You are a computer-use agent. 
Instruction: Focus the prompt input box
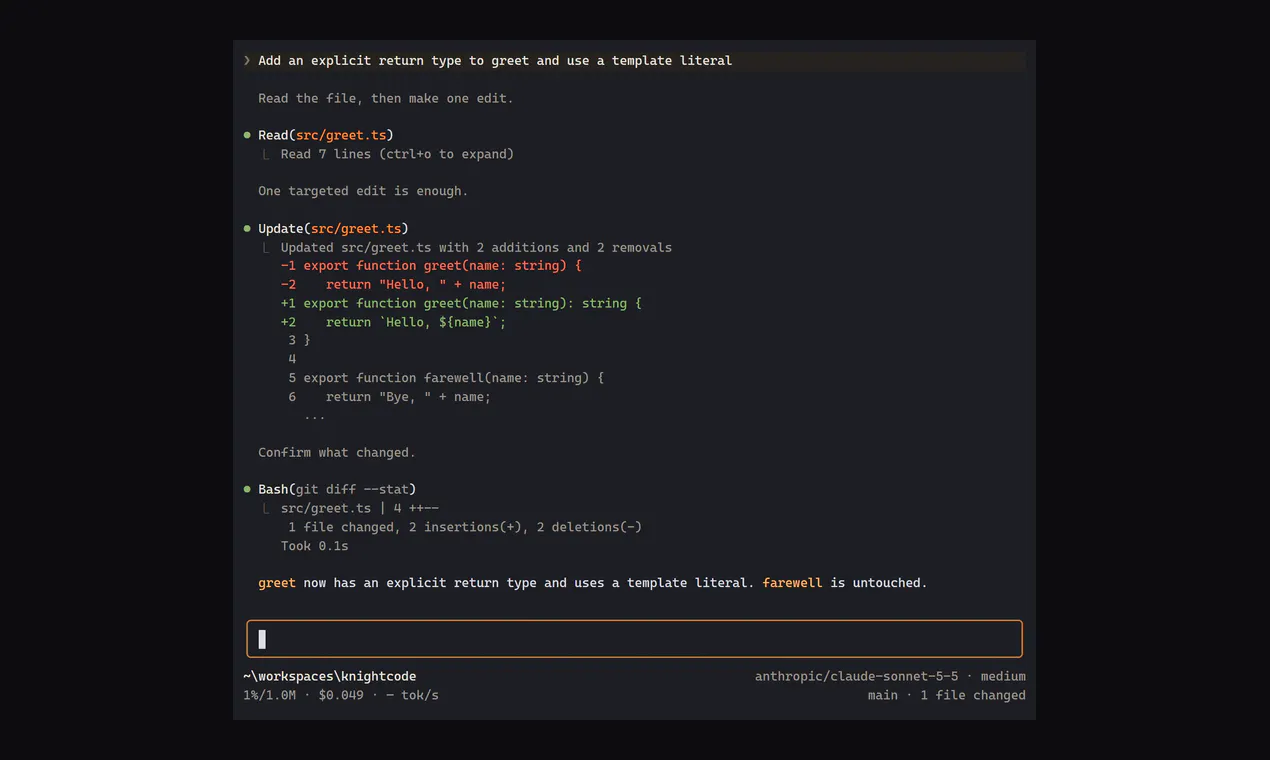tap(634, 639)
